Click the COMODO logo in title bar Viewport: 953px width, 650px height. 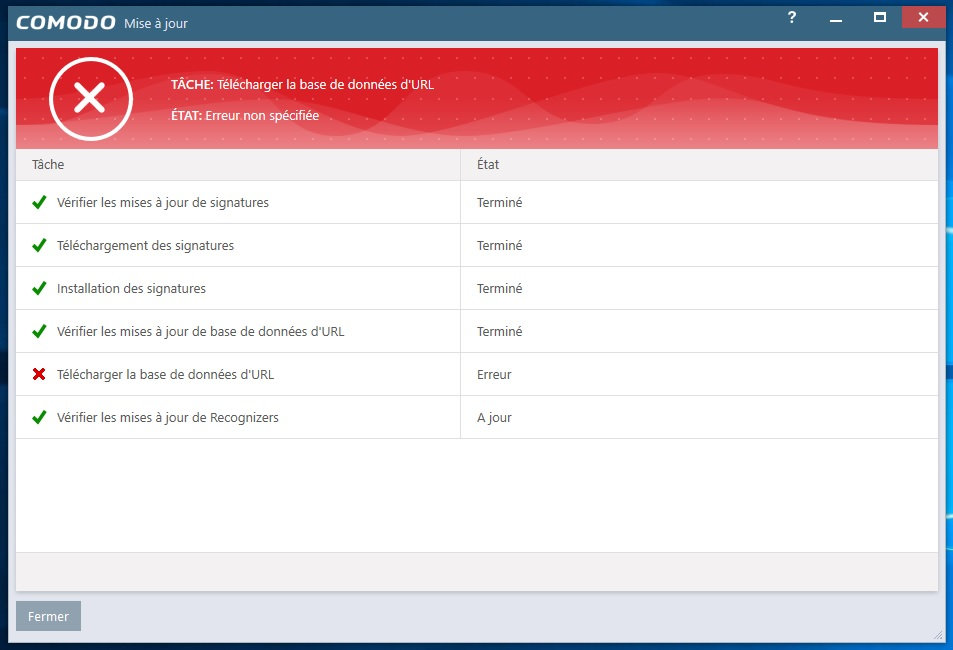(66, 23)
